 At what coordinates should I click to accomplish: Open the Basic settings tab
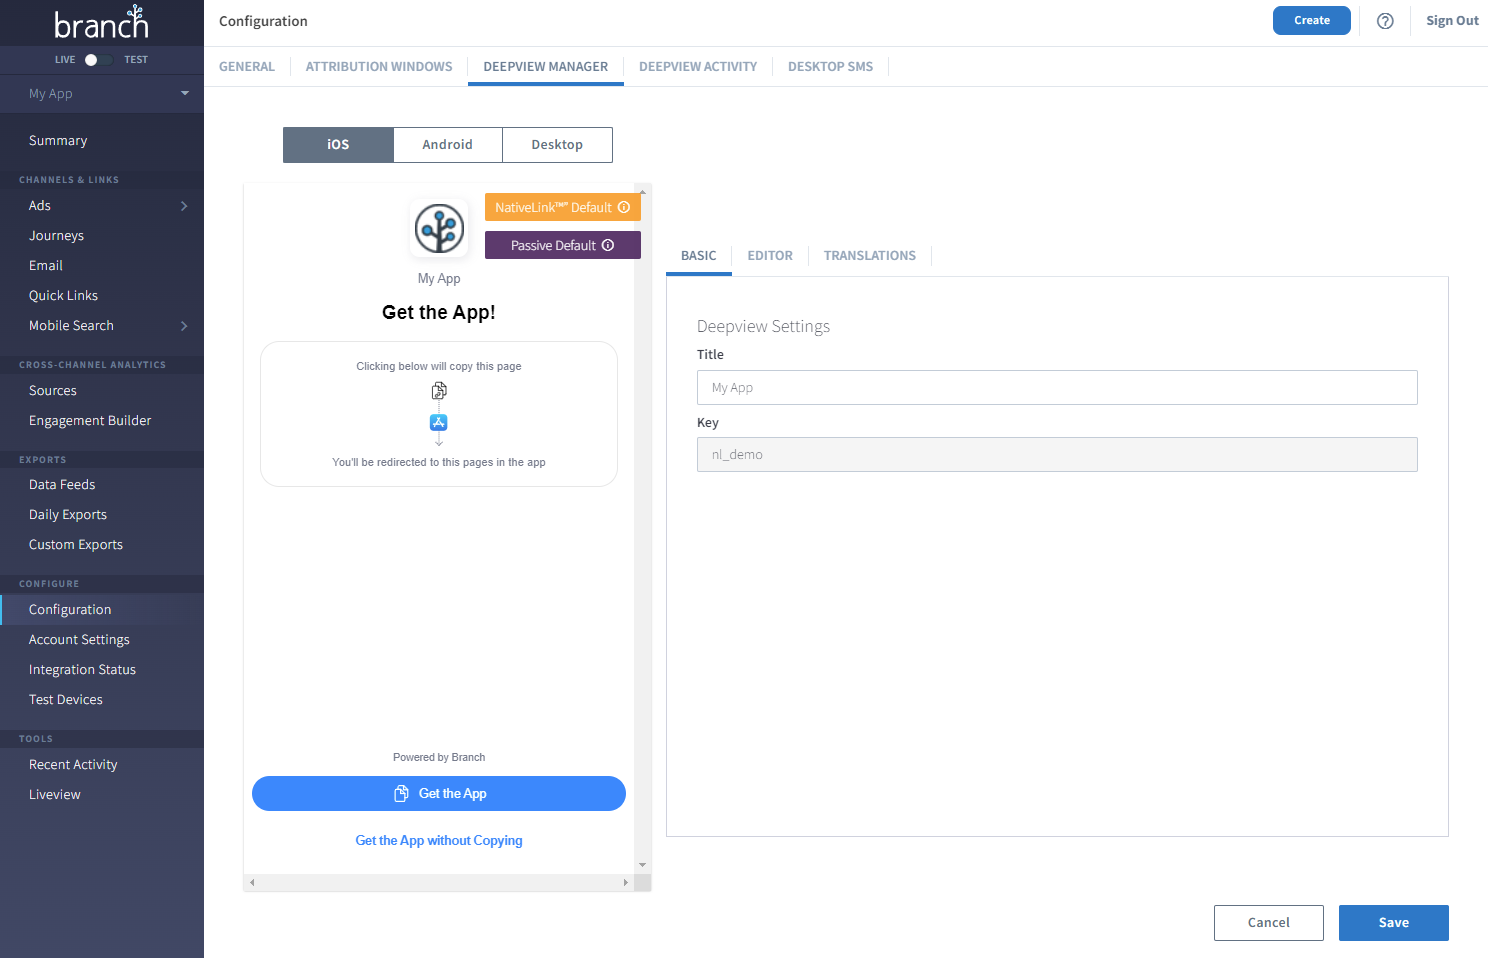click(699, 256)
